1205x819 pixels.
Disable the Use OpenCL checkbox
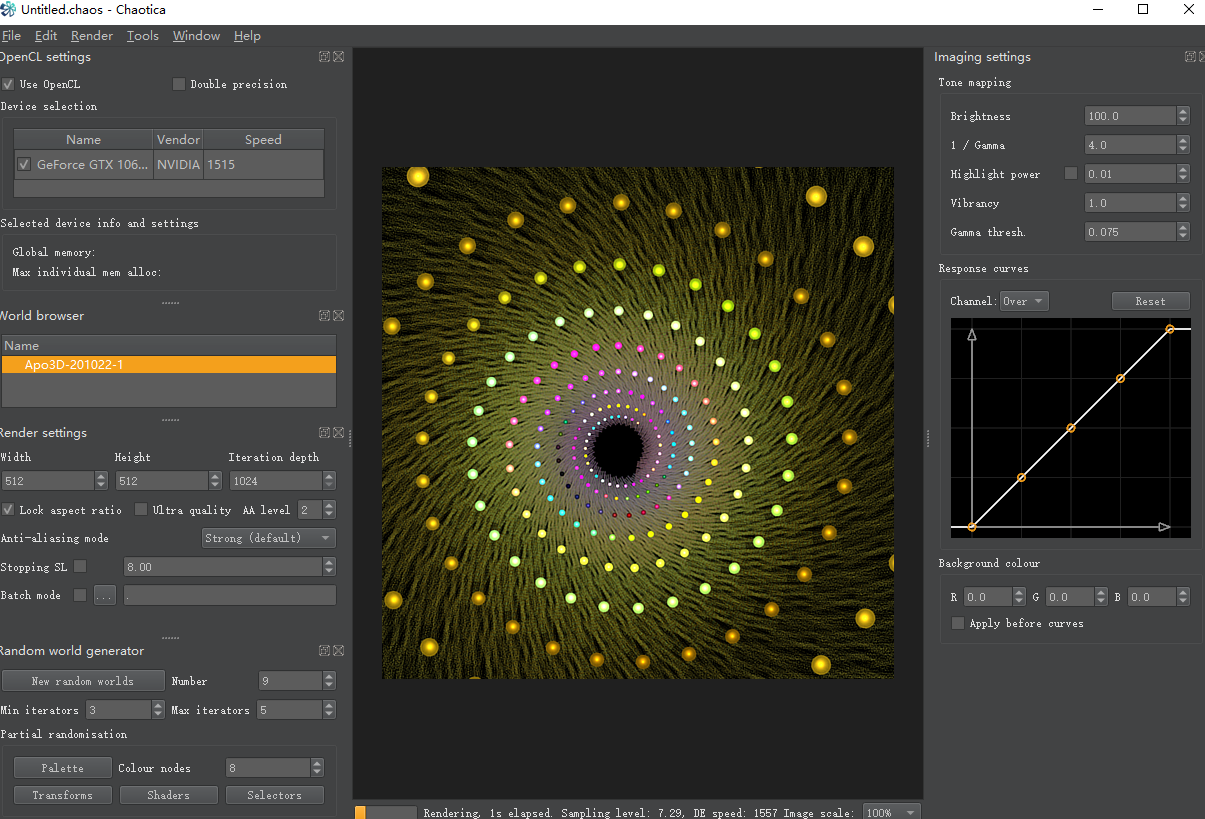[8, 85]
